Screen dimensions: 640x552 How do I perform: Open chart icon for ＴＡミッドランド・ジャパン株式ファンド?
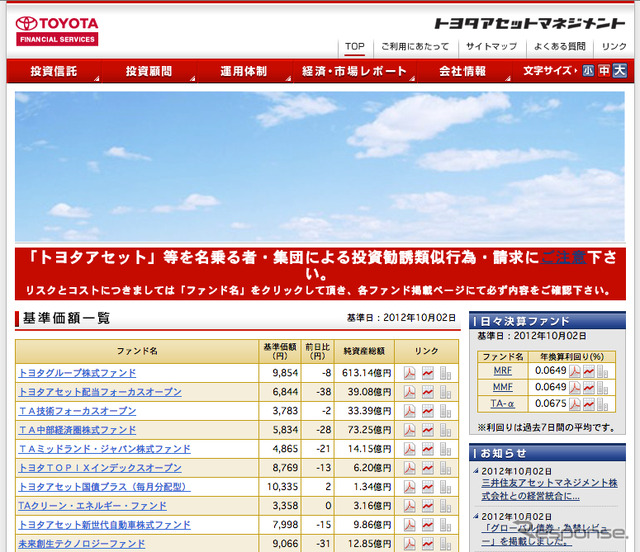pyautogui.click(x=428, y=449)
